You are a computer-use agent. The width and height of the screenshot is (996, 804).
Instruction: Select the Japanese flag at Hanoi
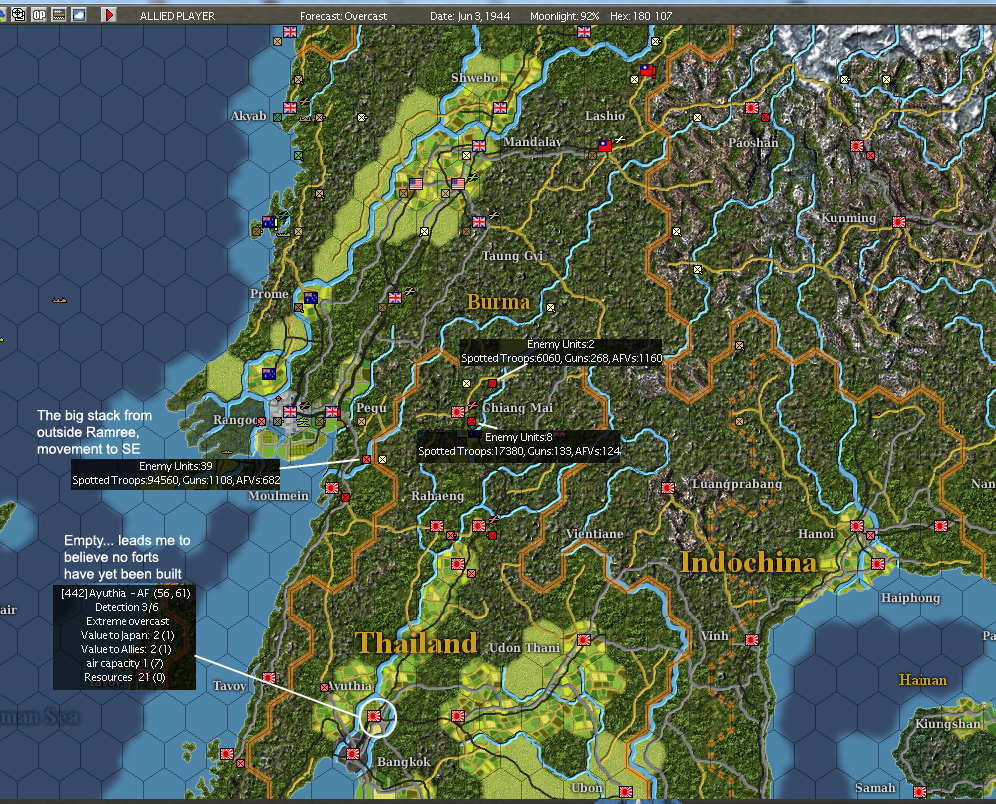(x=857, y=526)
